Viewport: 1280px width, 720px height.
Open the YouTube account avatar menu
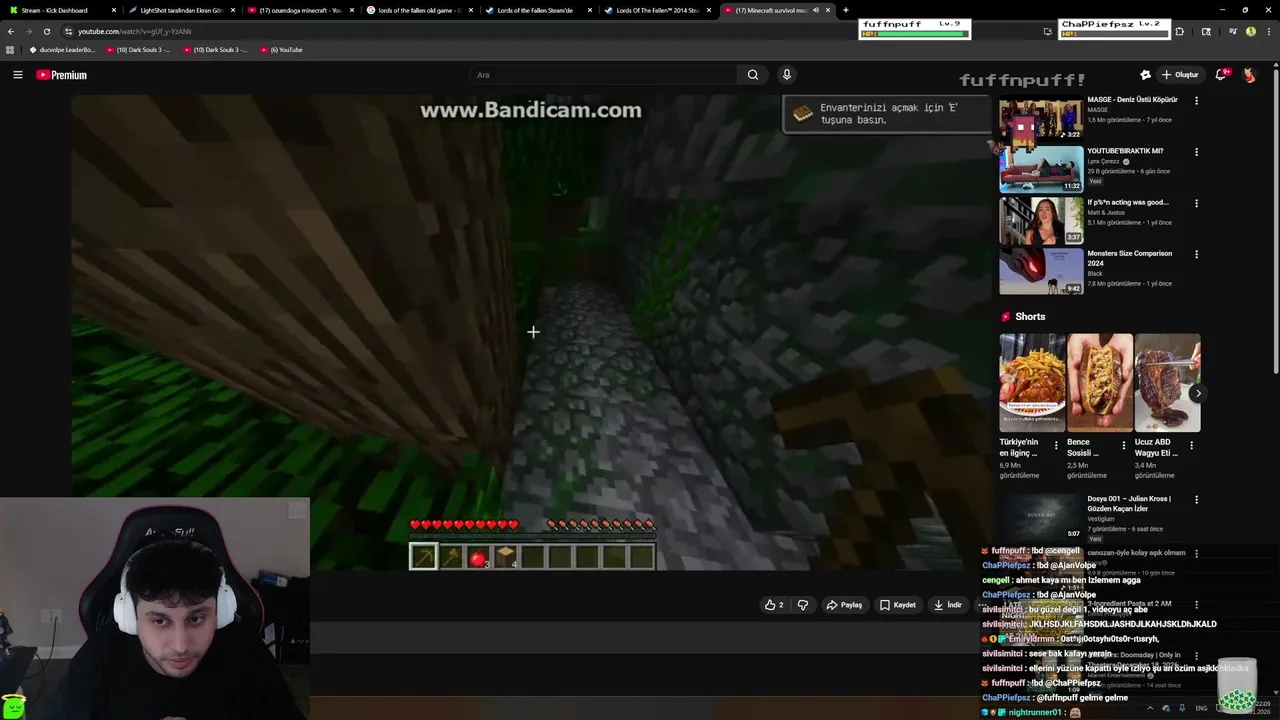[1249, 75]
